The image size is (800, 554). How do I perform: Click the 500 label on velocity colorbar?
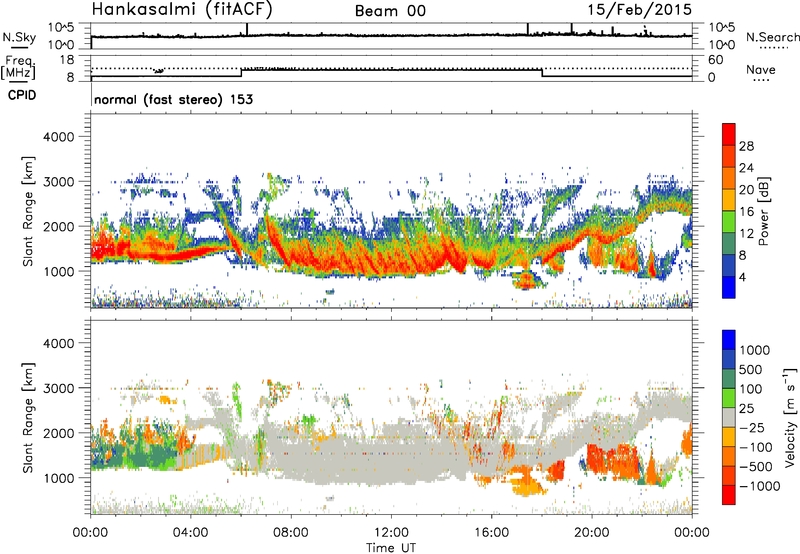click(751, 370)
